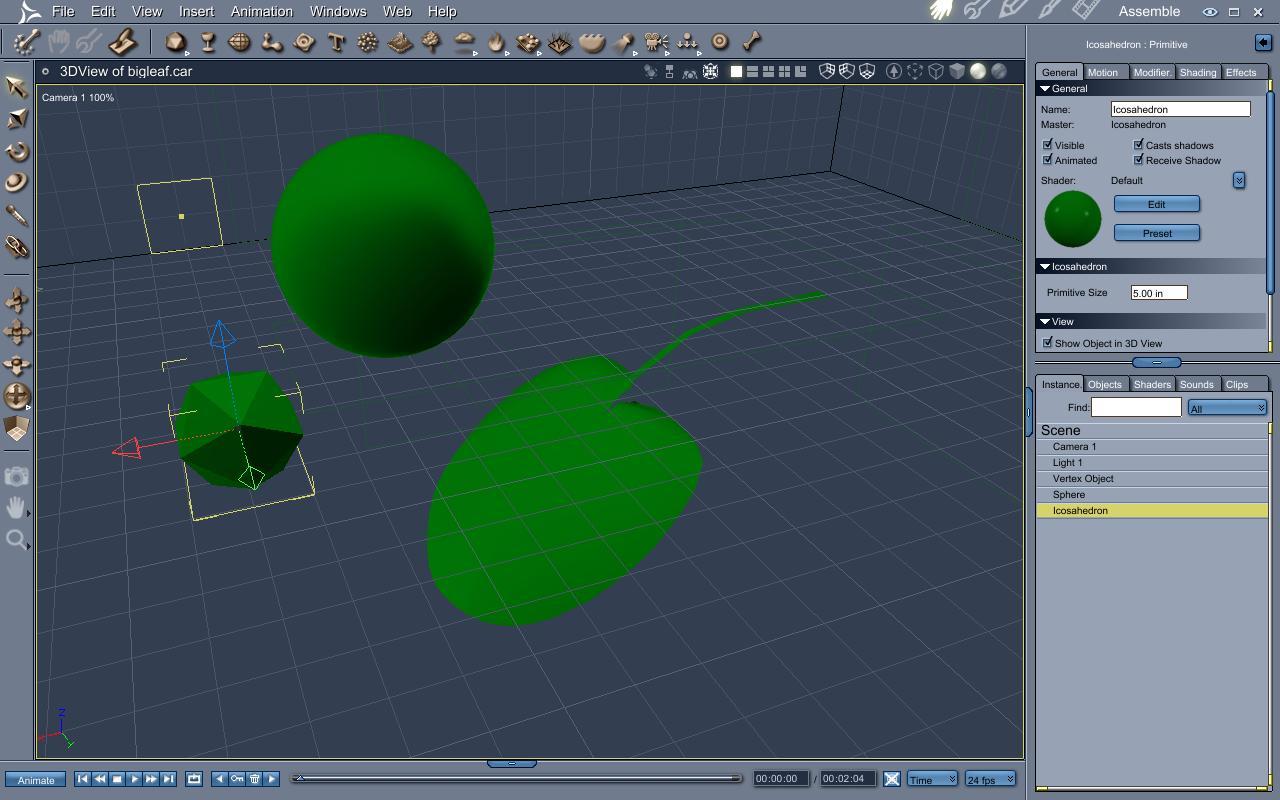Toggle the Animated checkbox
The width and height of the screenshot is (1280, 800).
[1048, 160]
